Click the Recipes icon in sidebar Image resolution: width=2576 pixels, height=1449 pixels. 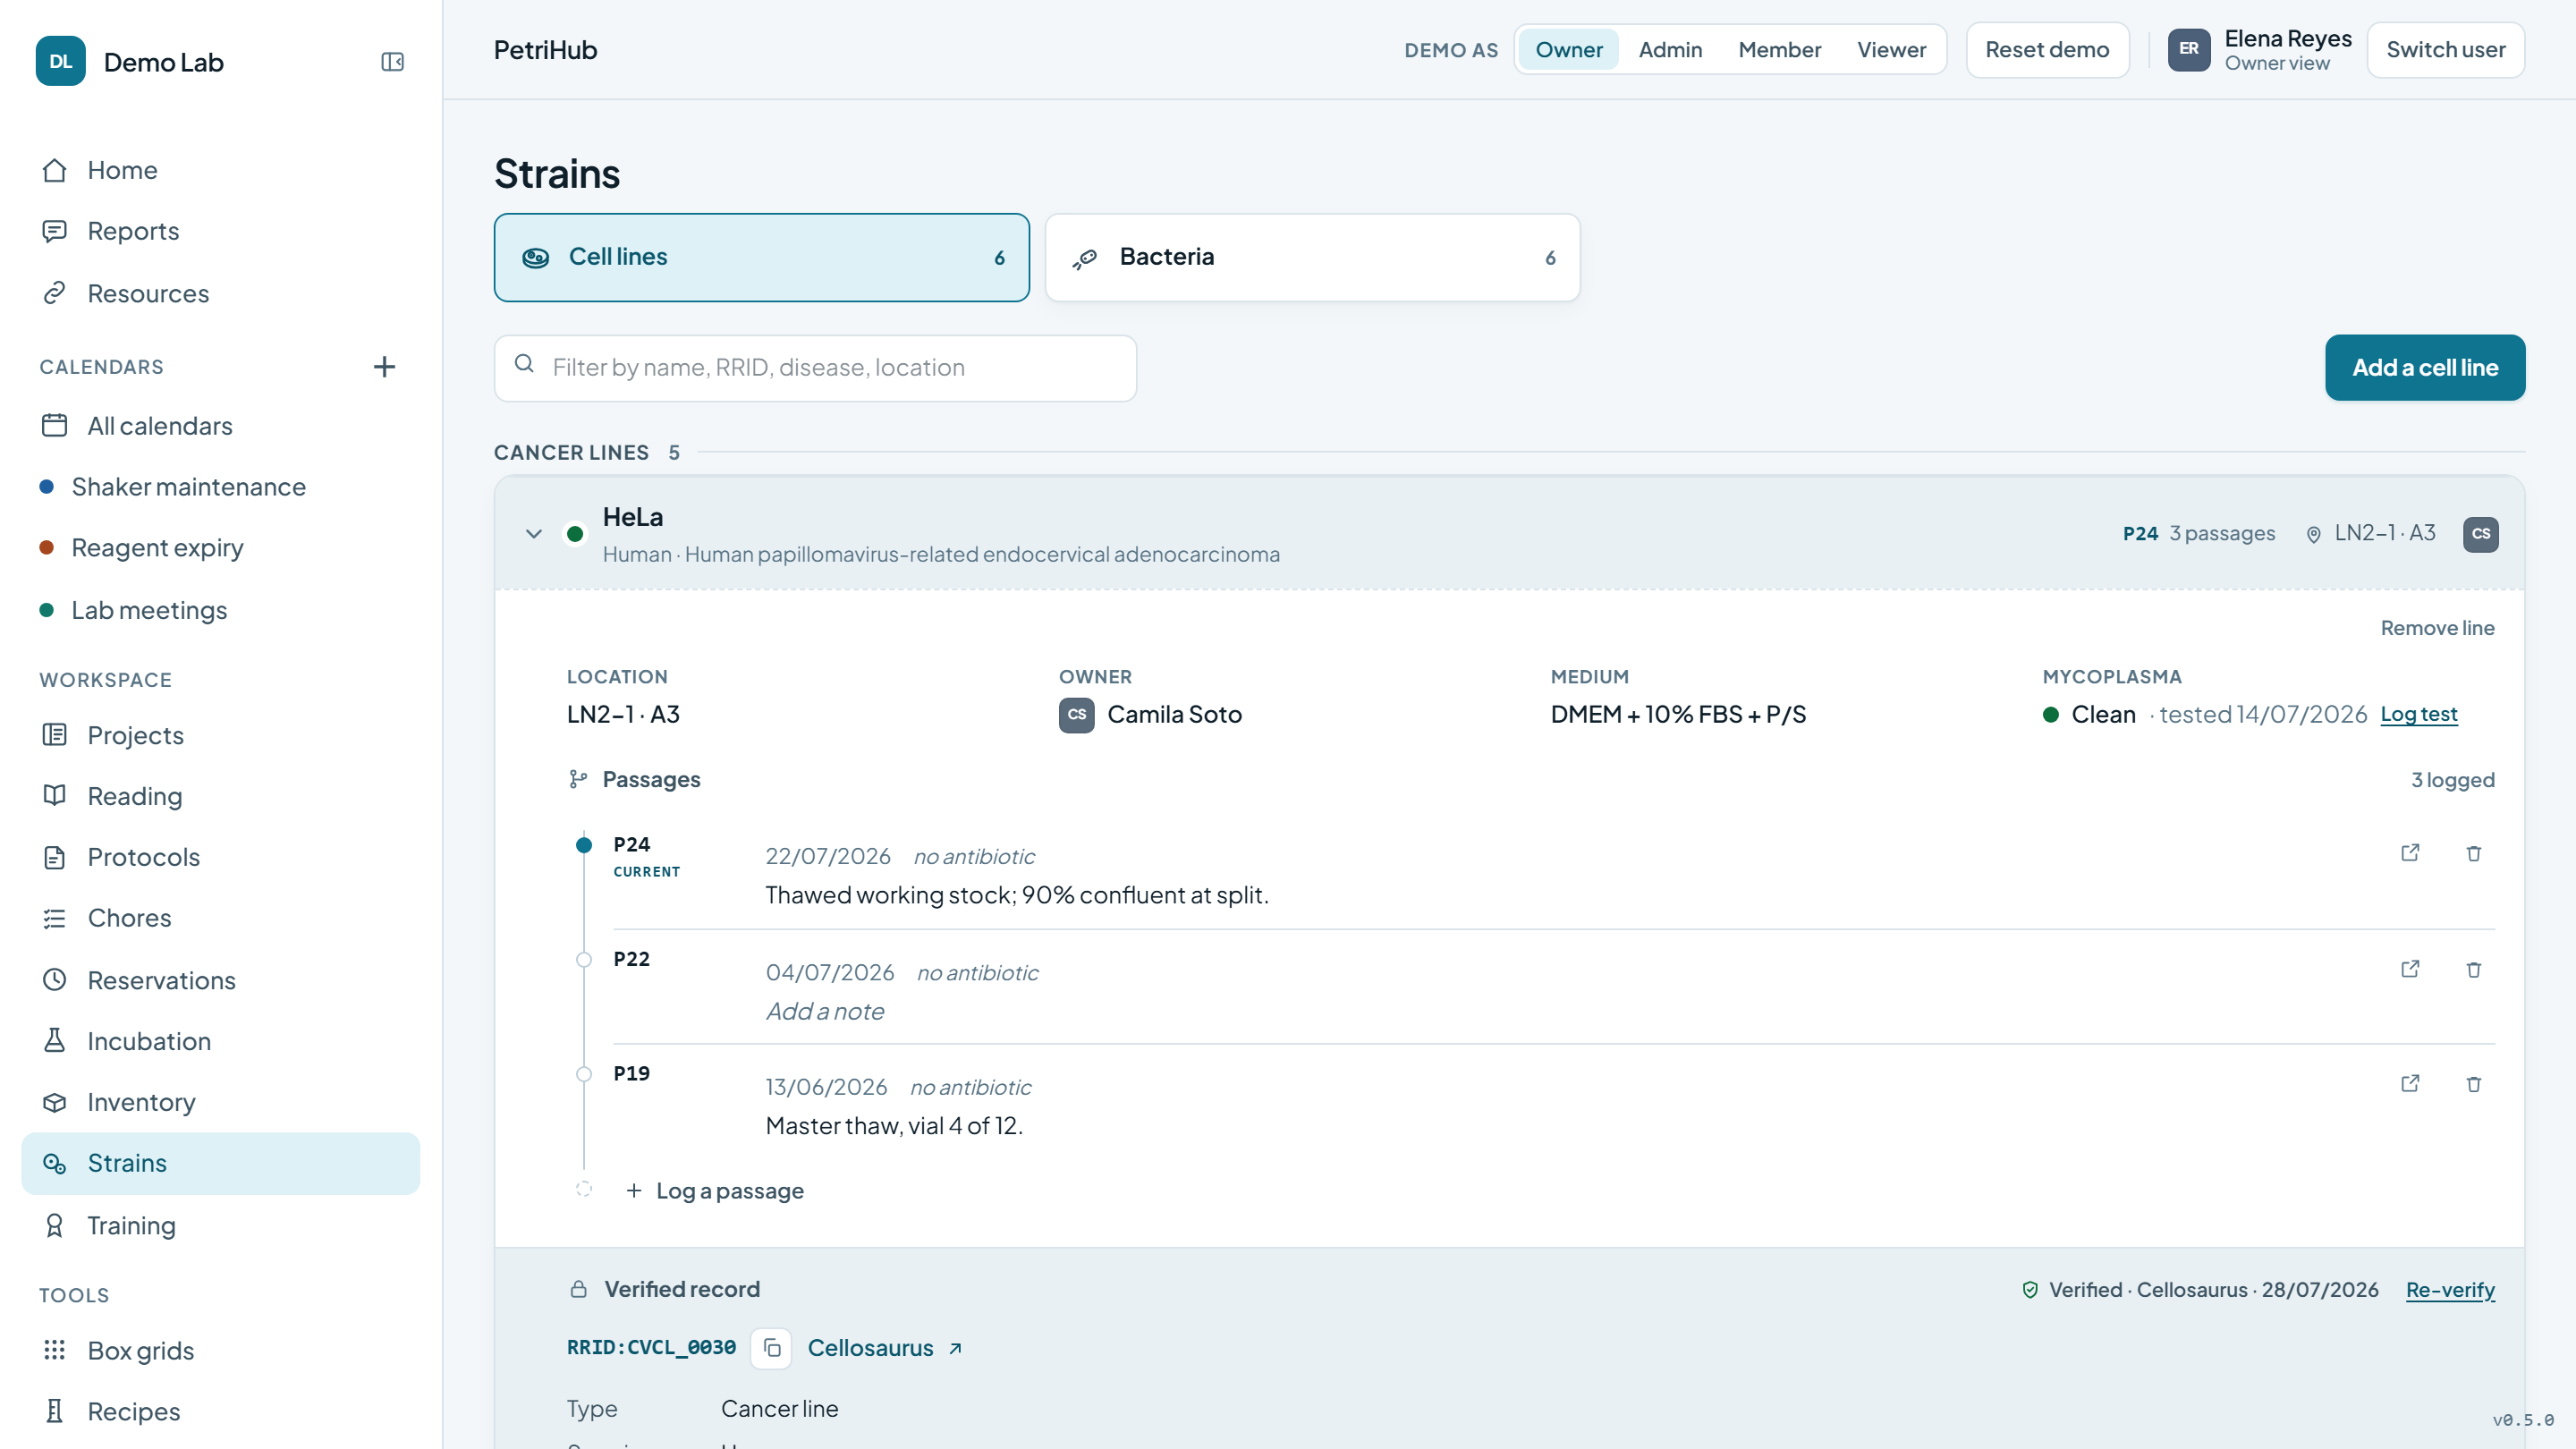pyautogui.click(x=55, y=1411)
